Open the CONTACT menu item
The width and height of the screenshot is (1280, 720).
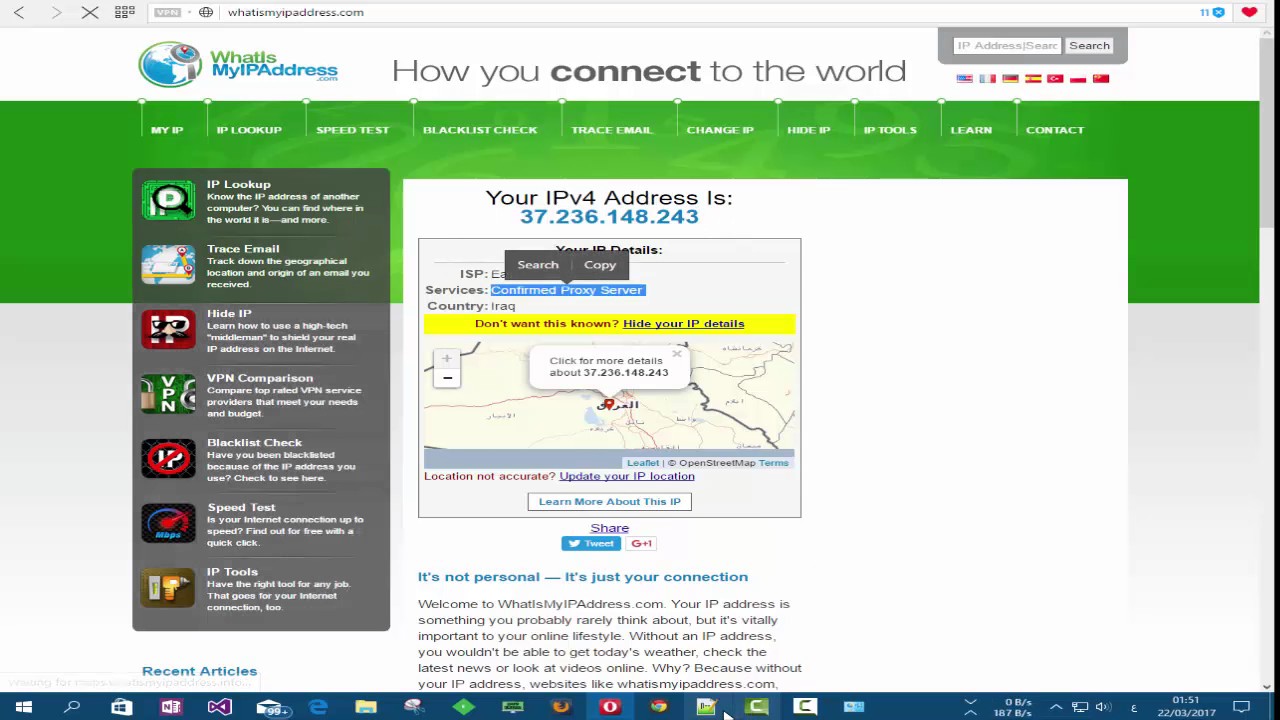1055,130
